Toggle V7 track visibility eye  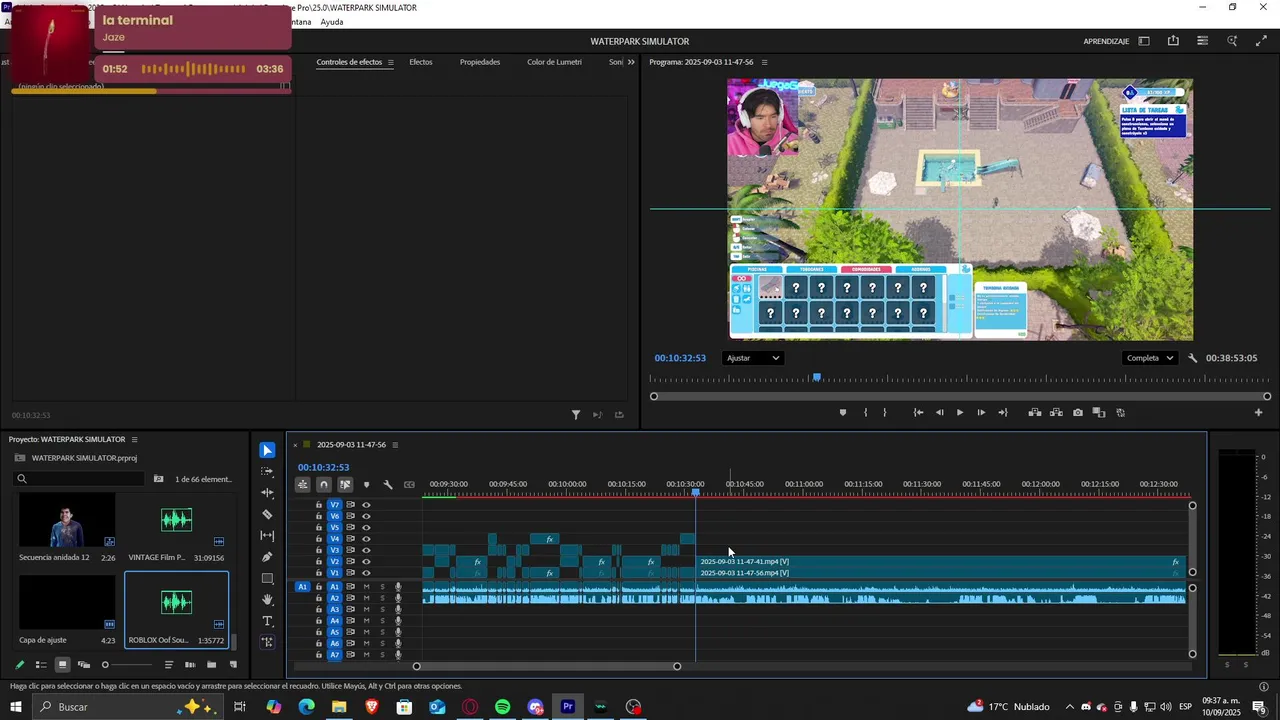click(366, 505)
